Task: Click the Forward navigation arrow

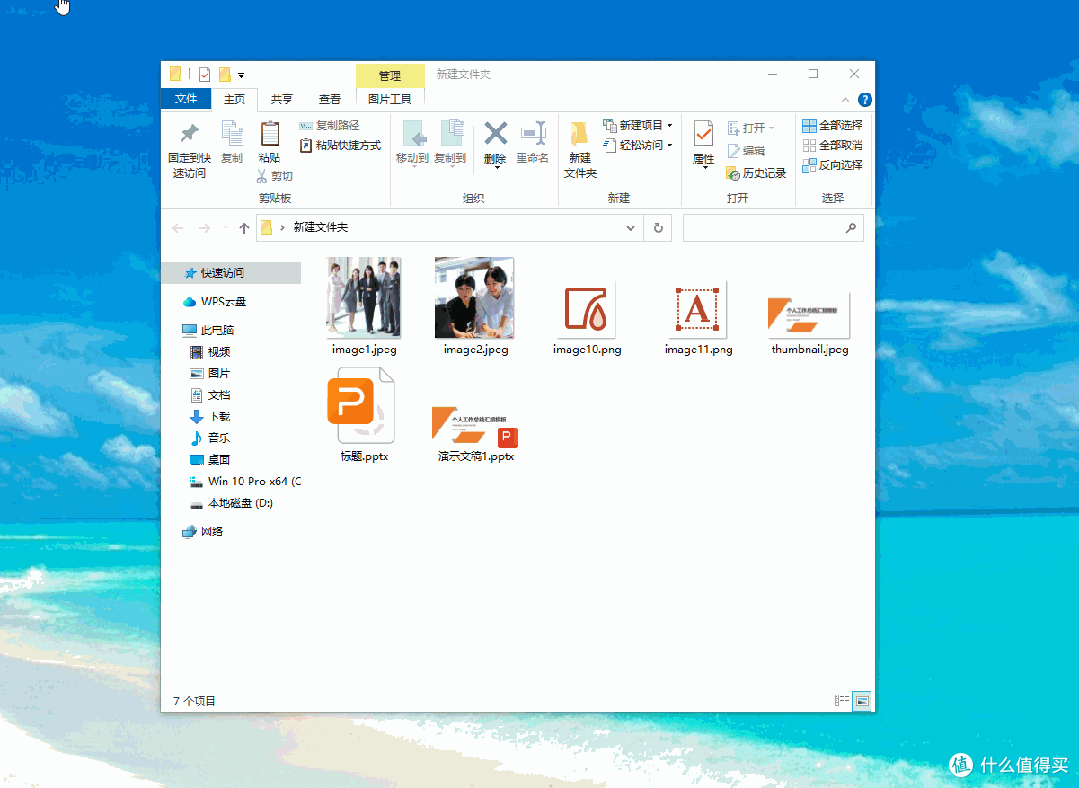Action: tap(204, 228)
